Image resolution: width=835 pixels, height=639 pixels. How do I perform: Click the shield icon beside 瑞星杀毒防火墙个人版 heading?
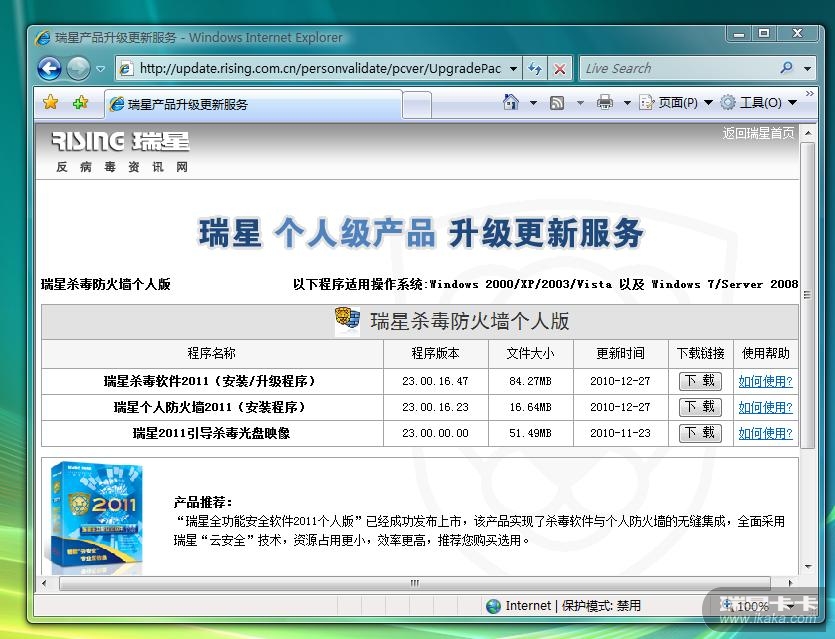[347, 321]
